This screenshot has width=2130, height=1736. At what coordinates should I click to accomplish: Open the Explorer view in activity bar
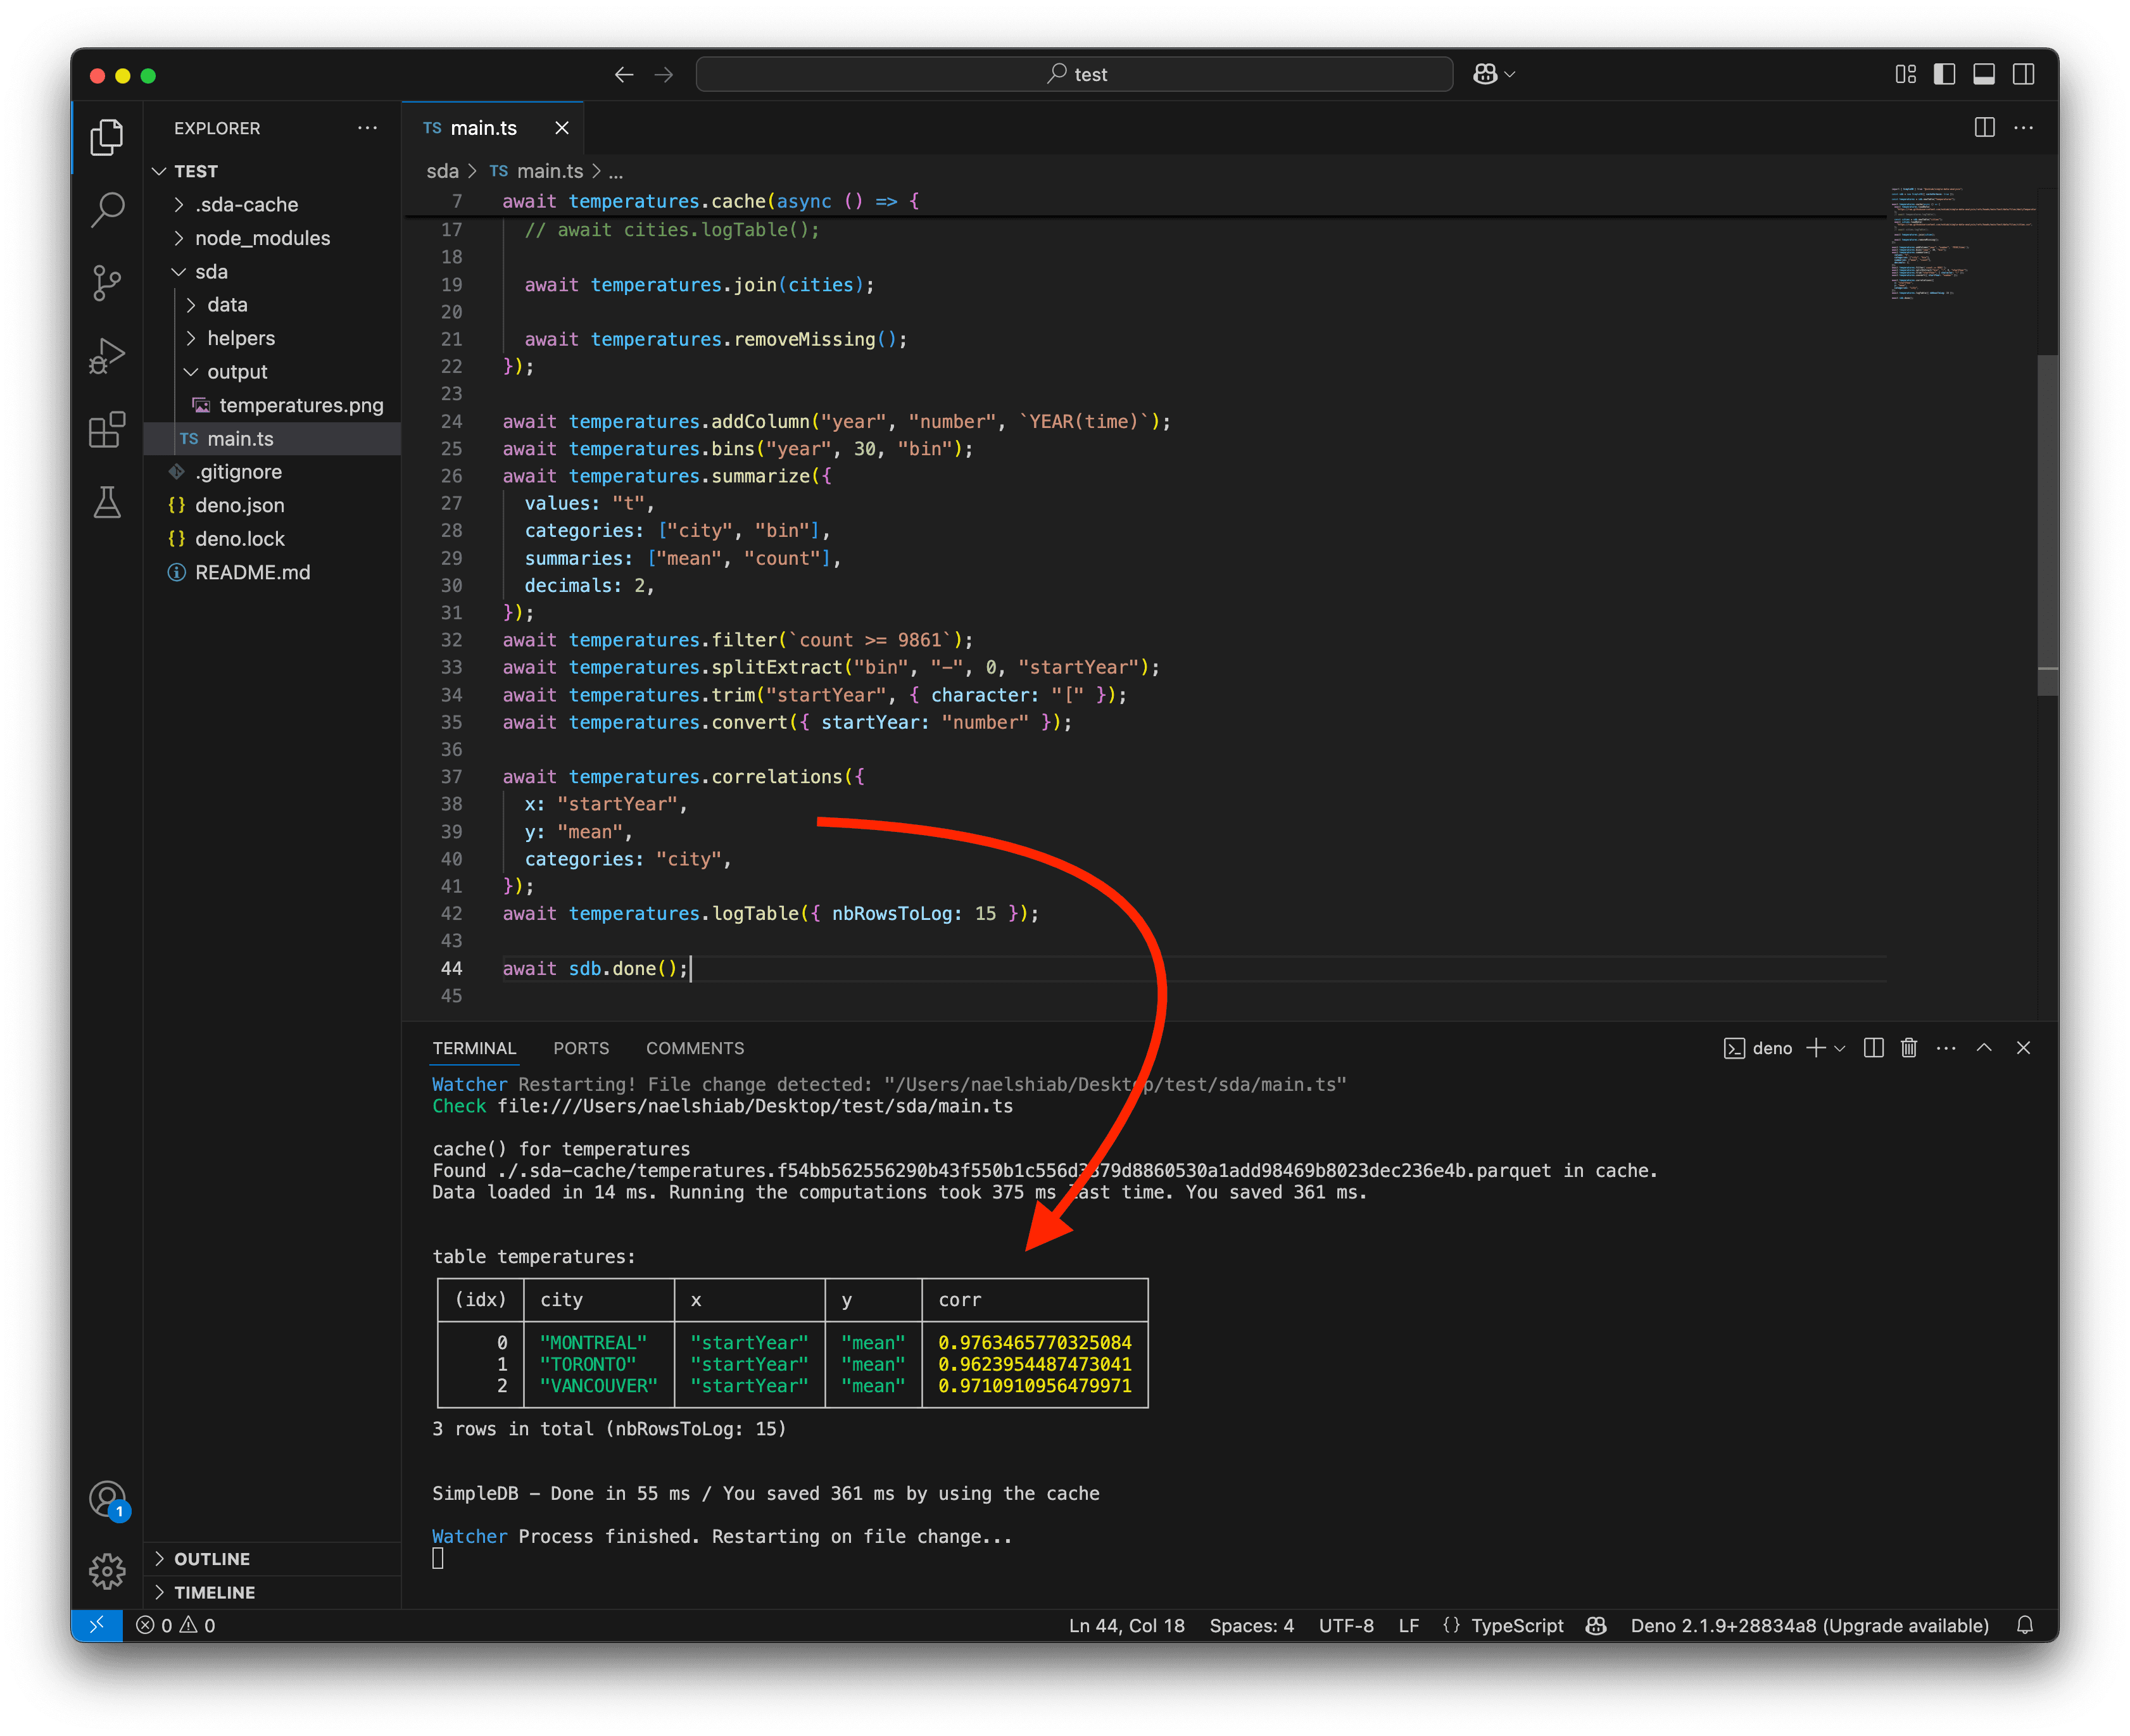tap(107, 137)
